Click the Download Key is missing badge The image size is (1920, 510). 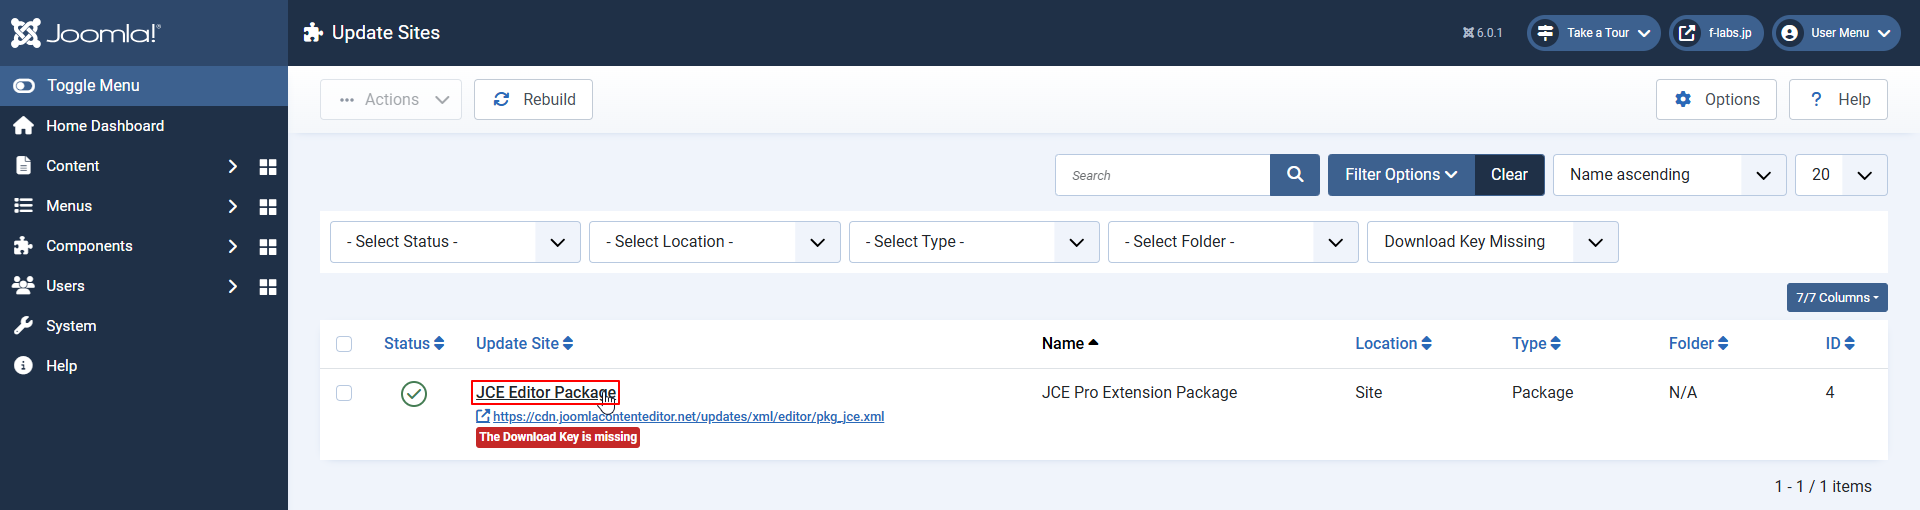(558, 437)
